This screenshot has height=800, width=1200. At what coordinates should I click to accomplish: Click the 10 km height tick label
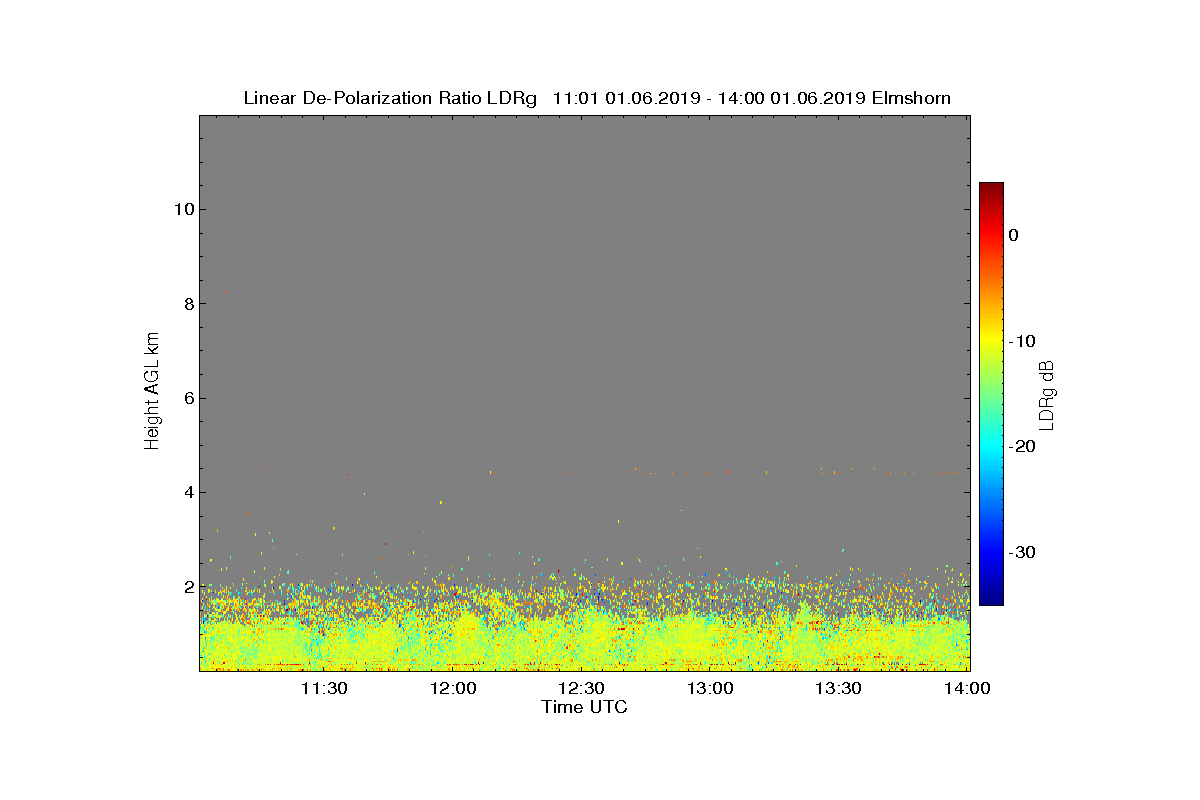pyautogui.click(x=183, y=209)
